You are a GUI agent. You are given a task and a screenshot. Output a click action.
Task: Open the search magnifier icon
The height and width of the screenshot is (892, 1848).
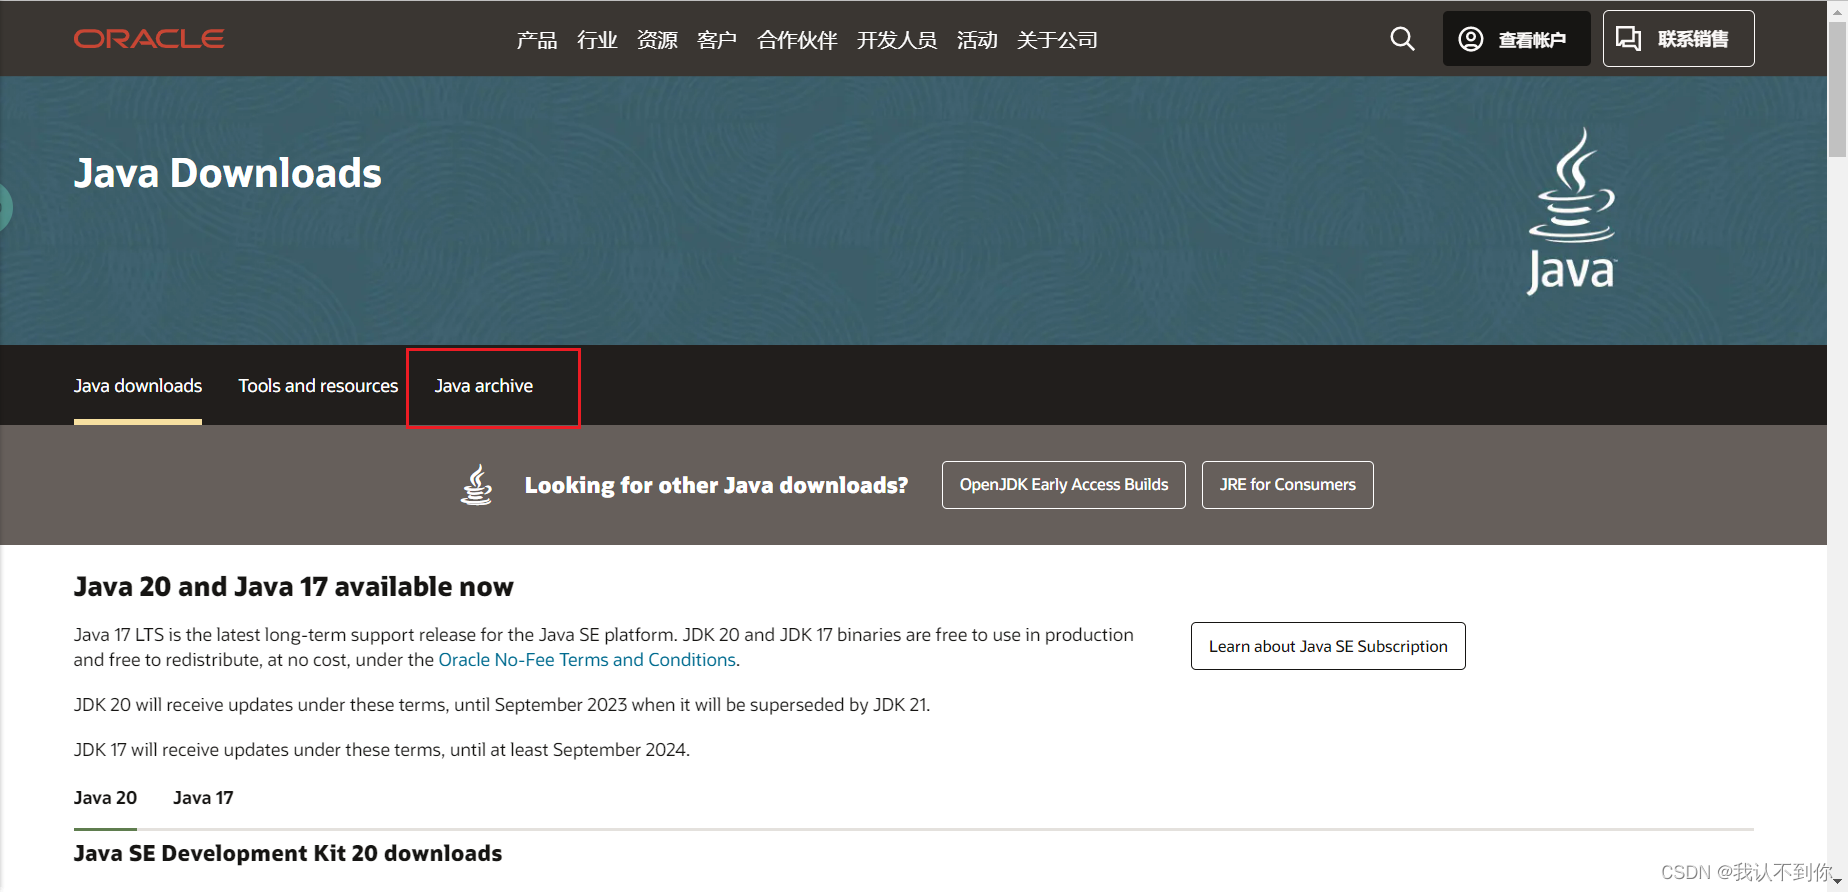pos(1402,39)
